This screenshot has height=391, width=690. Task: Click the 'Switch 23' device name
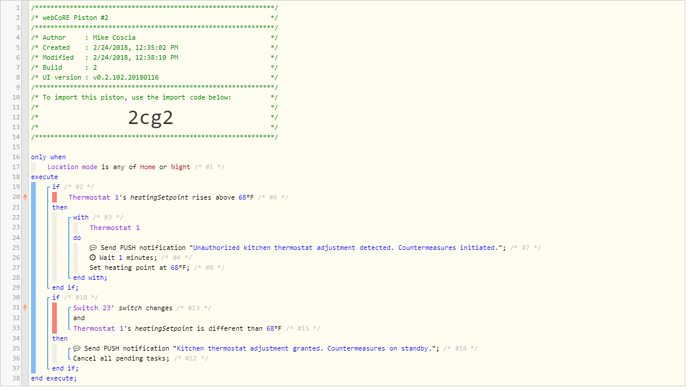[92, 308]
